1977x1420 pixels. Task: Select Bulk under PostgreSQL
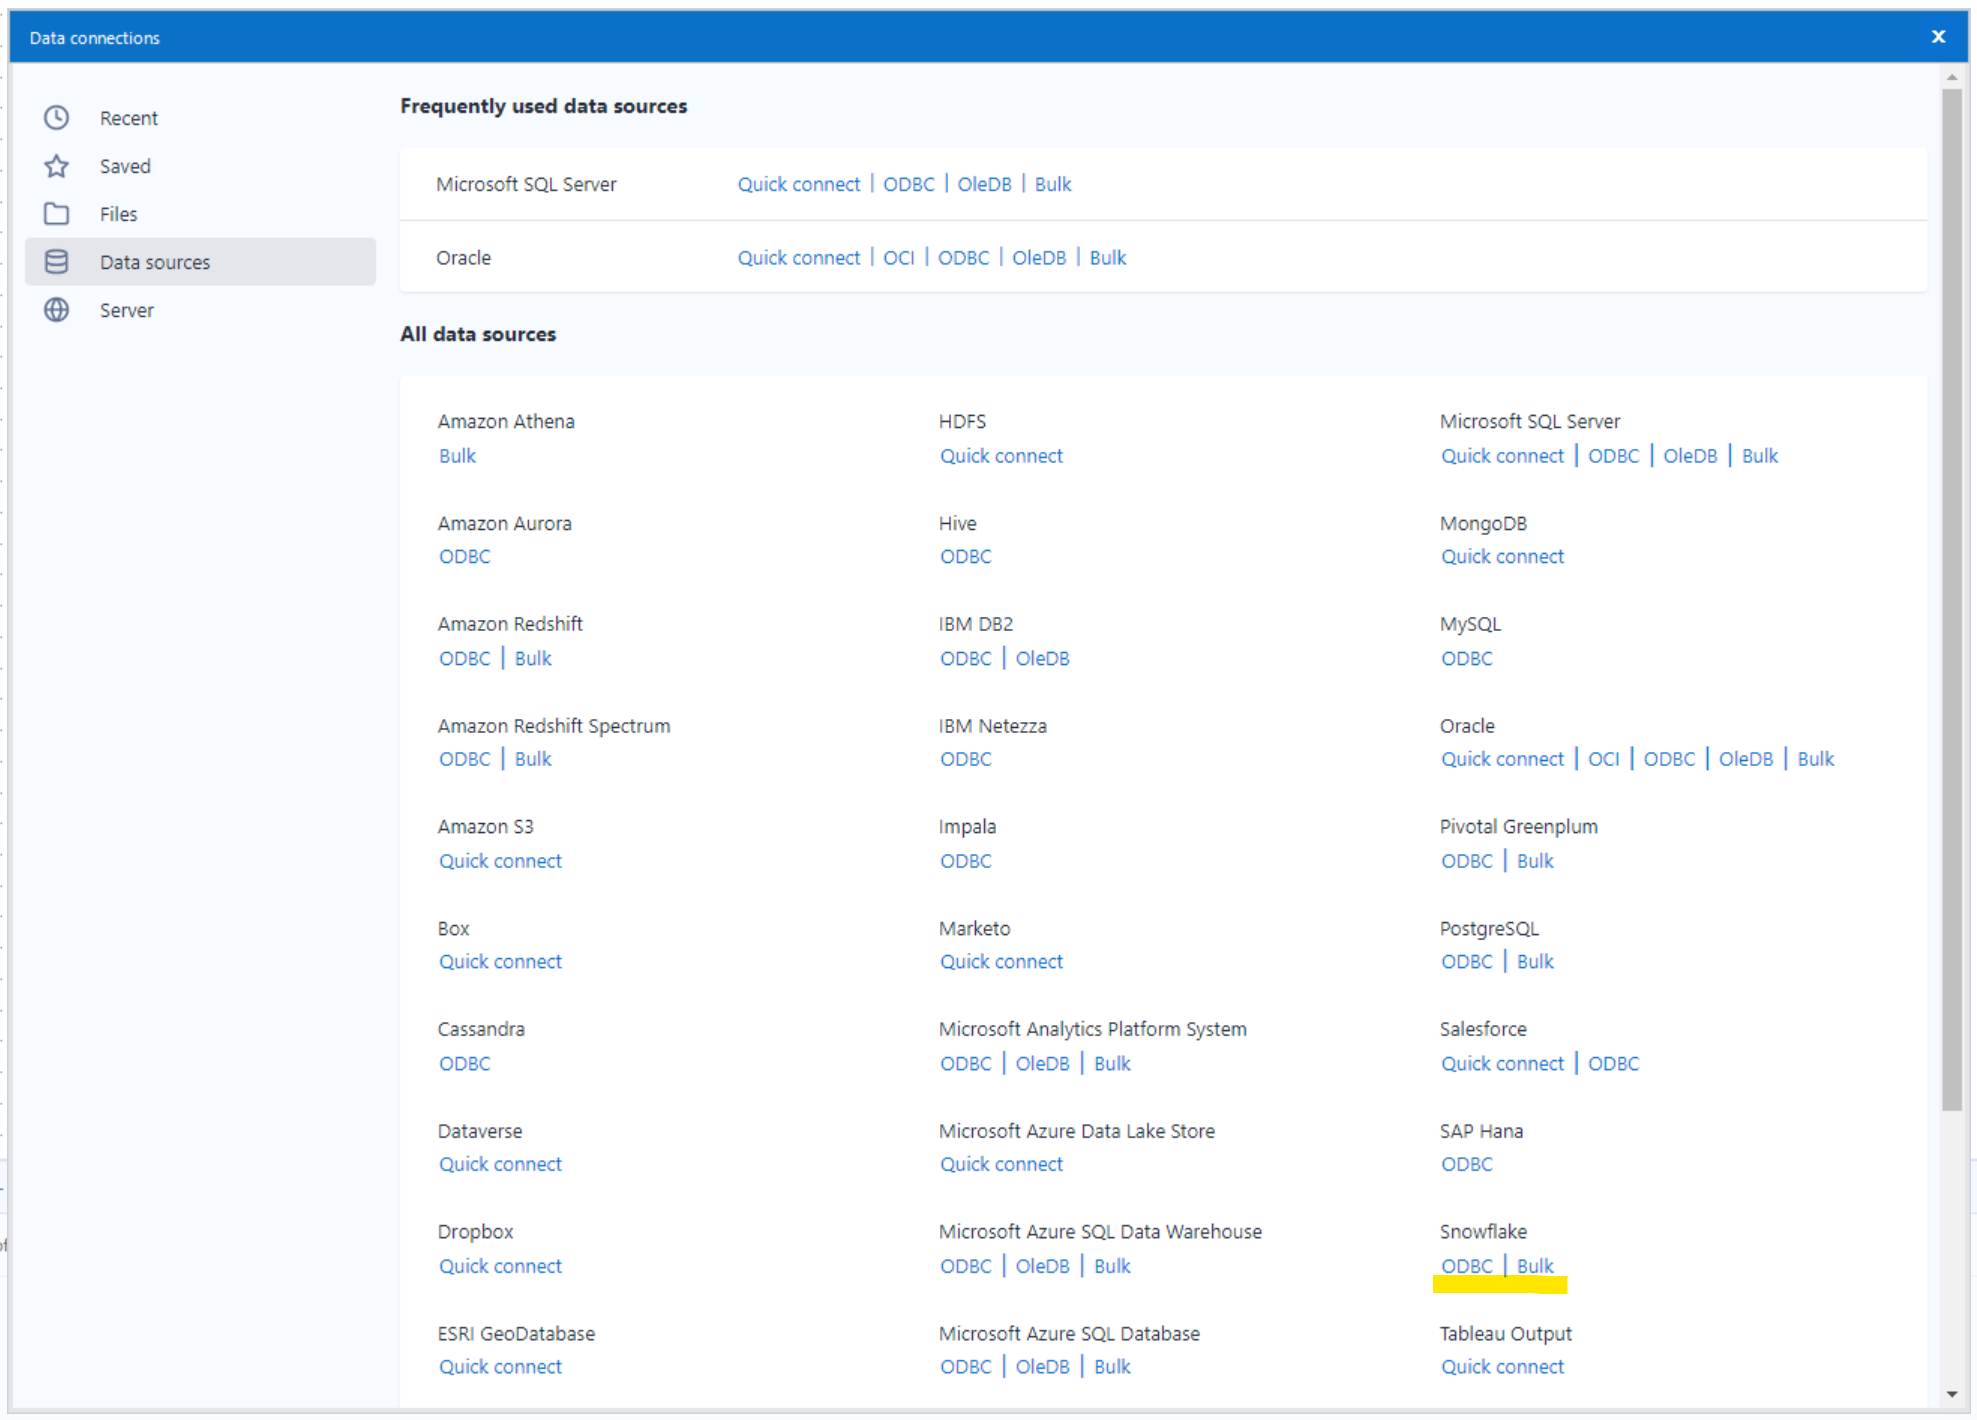click(x=1535, y=962)
